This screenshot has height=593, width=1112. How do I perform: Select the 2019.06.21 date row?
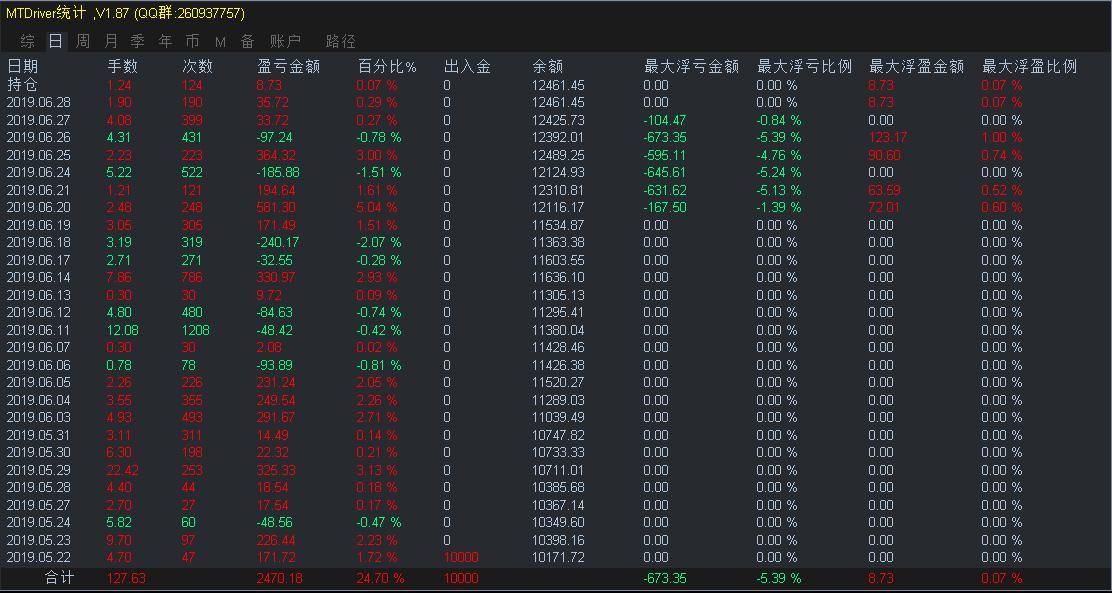click(x=38, y=190)
